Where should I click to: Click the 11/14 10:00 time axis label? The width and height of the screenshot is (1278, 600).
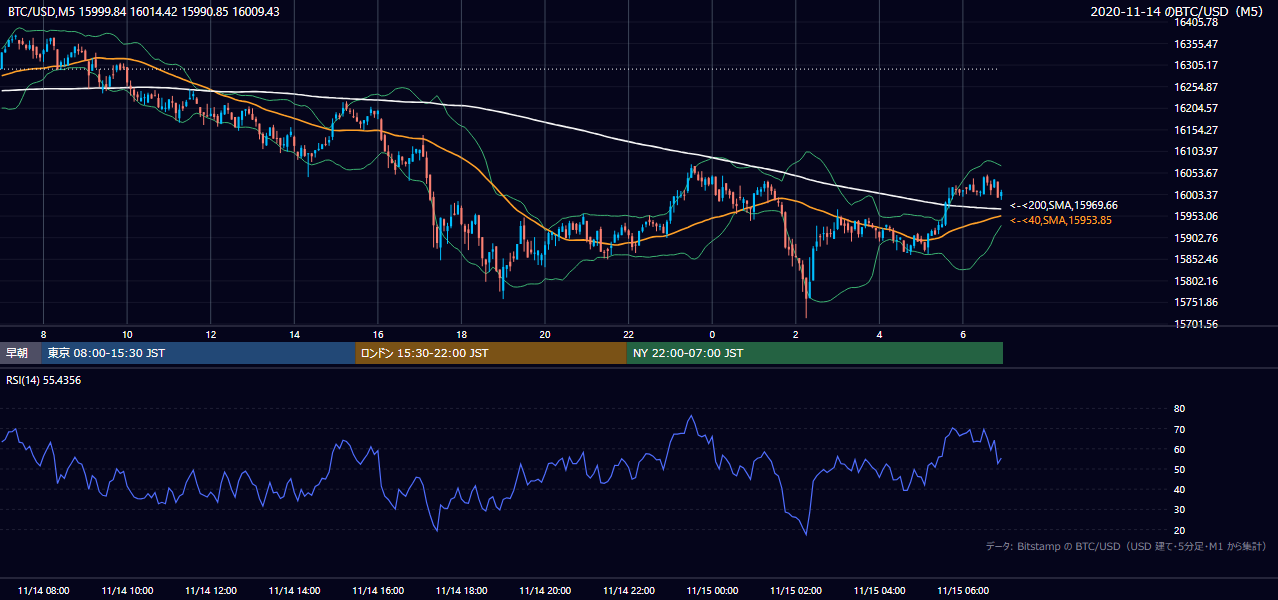click(127, 591)
